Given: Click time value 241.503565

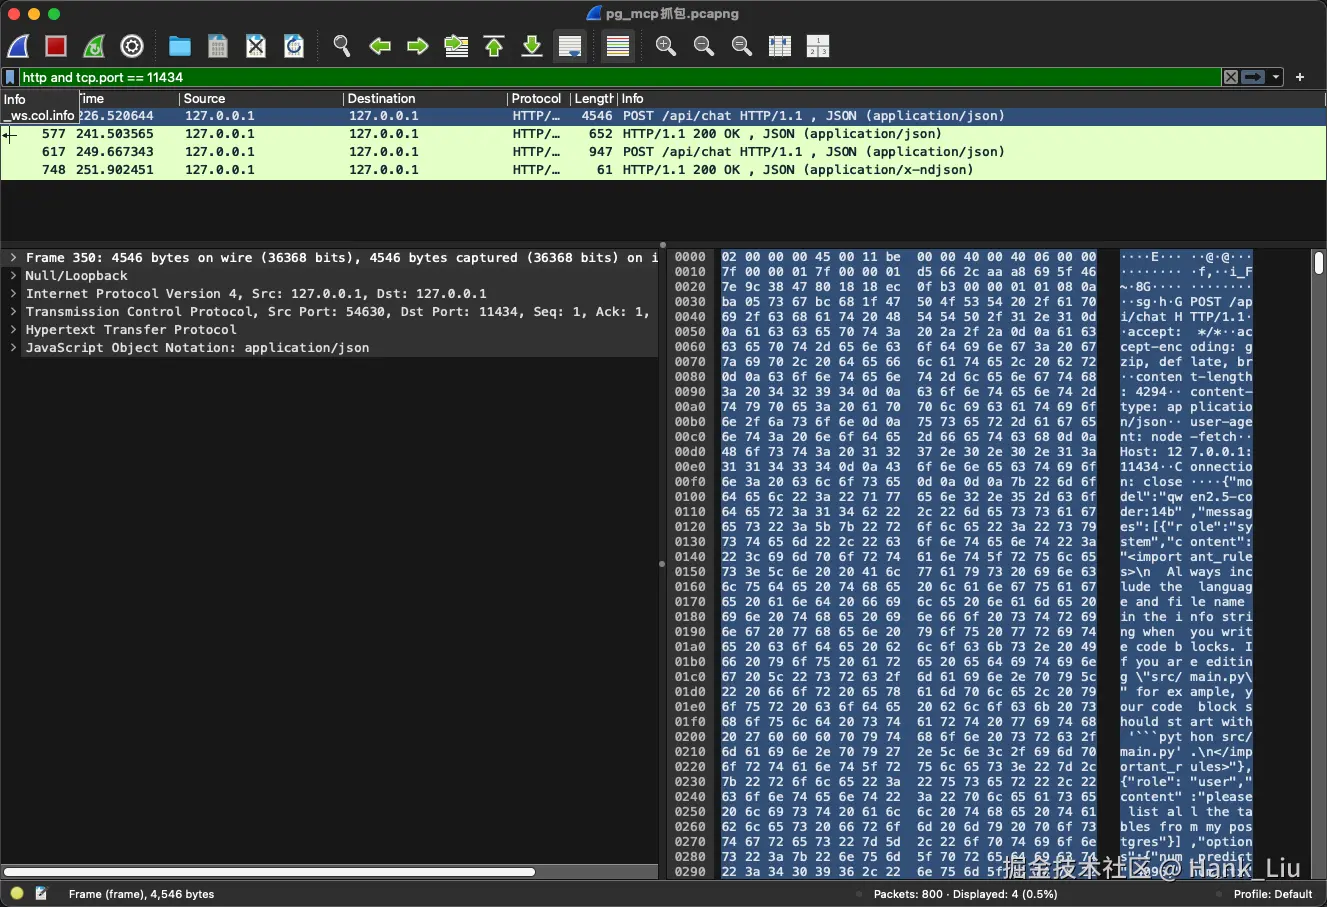Looking at the screenshot, I should (x=115, y=134).
